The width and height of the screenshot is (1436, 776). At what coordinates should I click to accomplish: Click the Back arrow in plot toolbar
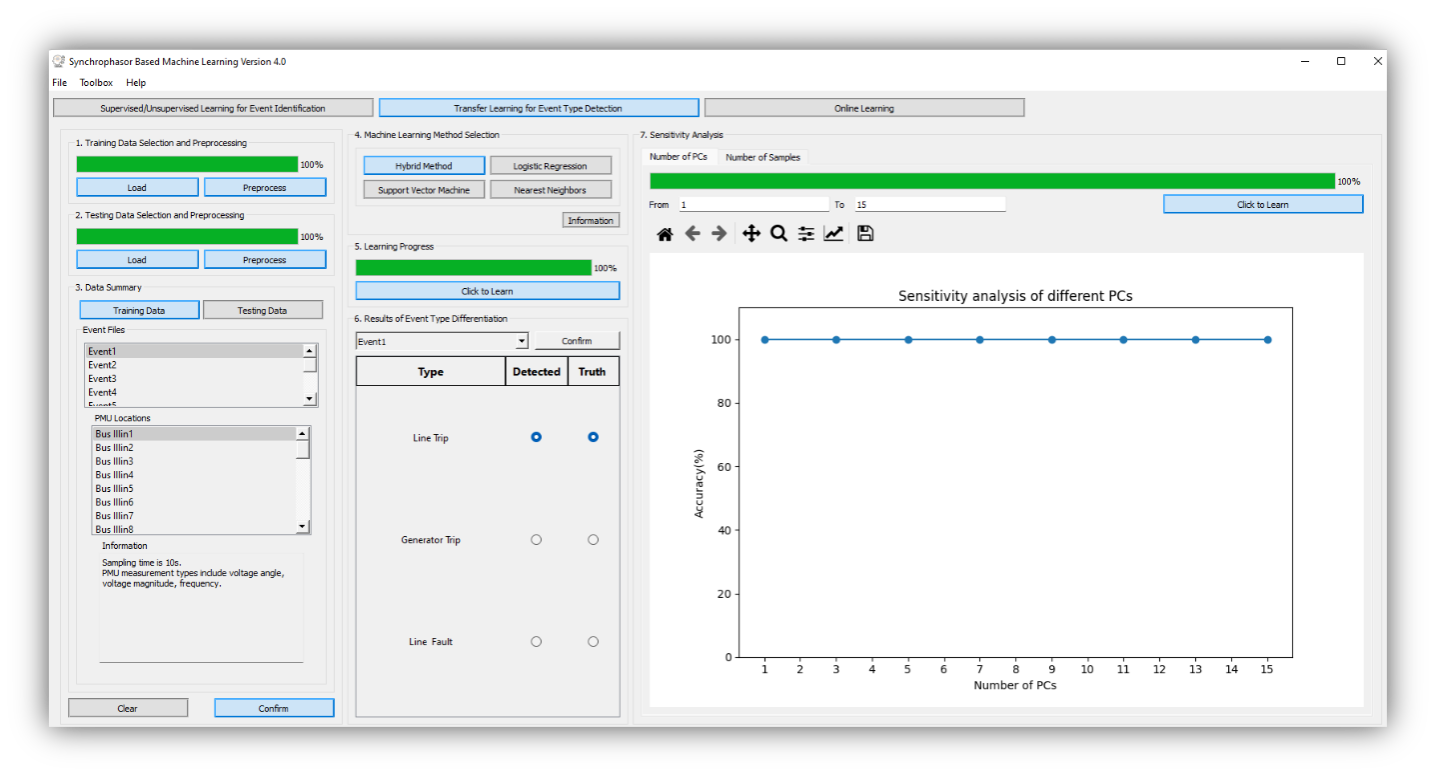click(x=692, y=234)
